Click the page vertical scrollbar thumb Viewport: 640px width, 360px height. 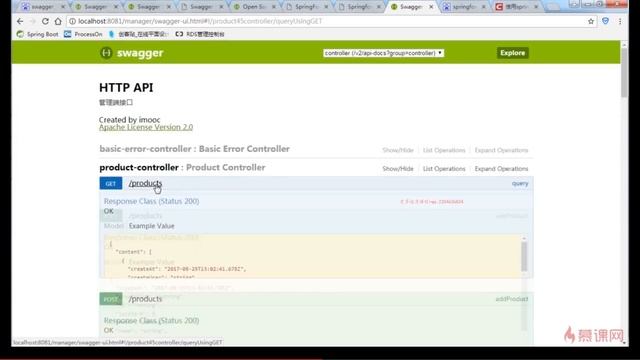(x=624, y=73)
